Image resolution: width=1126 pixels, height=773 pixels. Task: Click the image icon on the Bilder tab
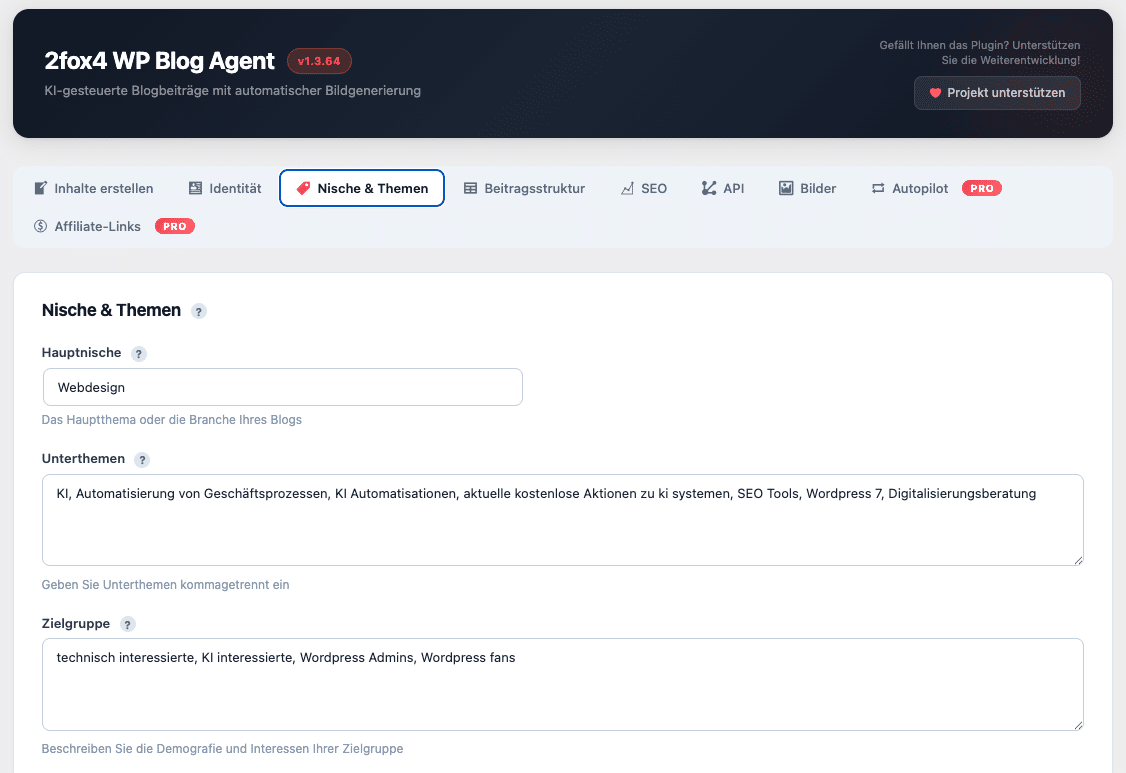point(785,188)
